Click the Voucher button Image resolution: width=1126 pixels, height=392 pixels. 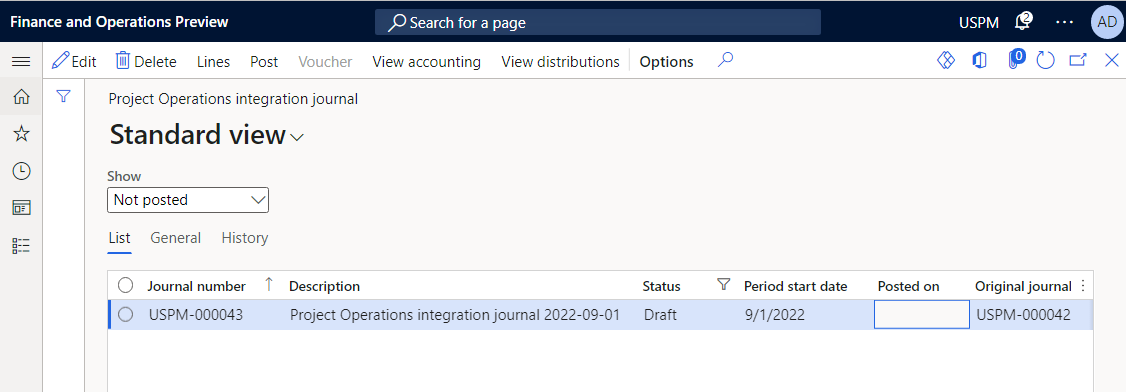[x=325, y=62]
